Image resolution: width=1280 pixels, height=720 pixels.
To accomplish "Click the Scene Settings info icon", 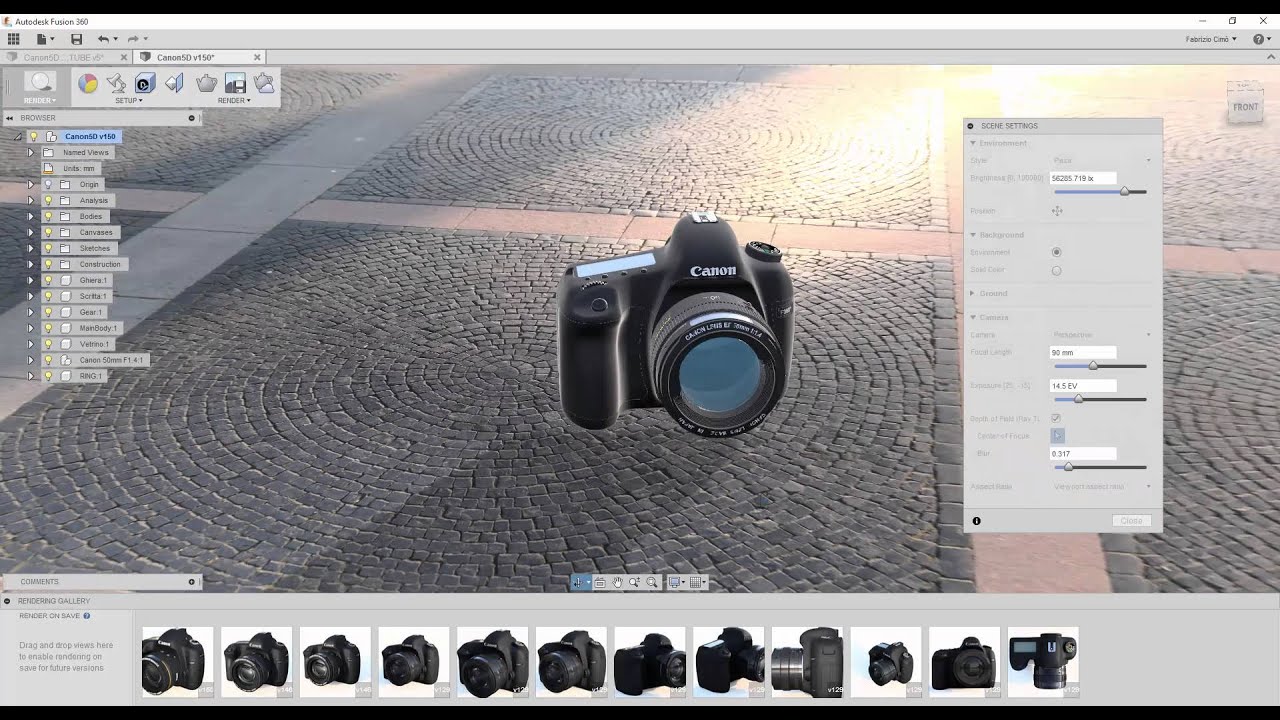I will tap(977, 521).
